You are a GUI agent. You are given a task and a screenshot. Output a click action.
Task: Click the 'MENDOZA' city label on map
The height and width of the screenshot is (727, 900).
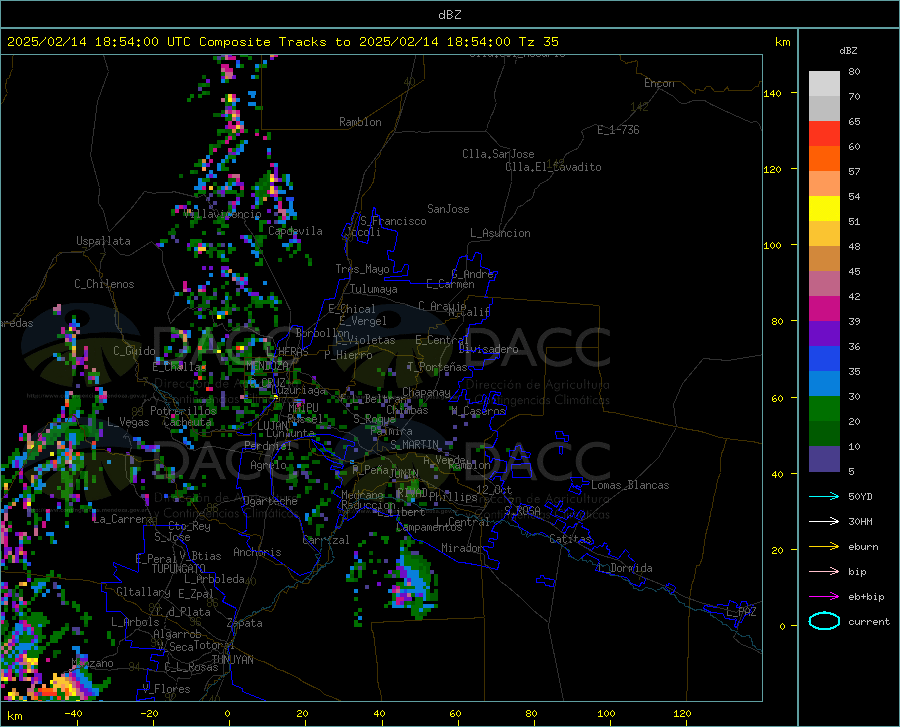tap(267, 366)
